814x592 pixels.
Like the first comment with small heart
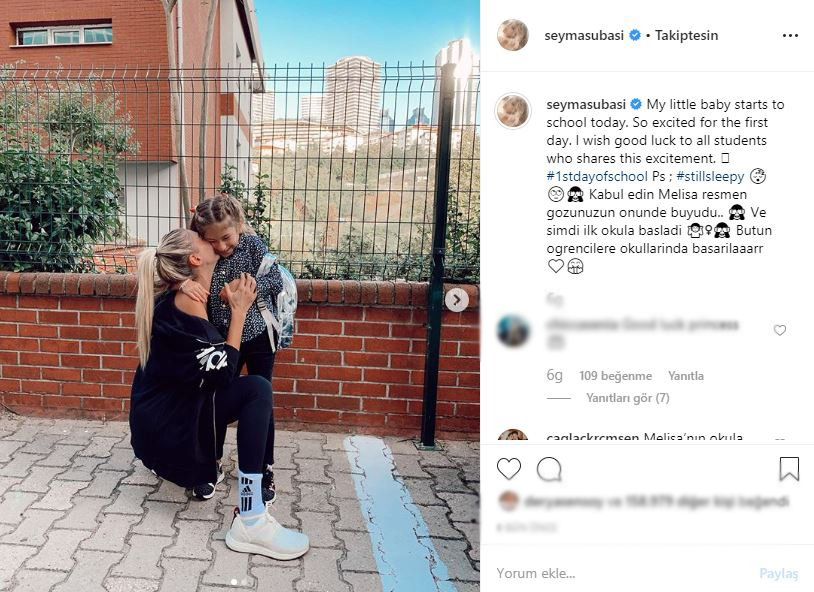pyautogui.click(x=780, y=330)
